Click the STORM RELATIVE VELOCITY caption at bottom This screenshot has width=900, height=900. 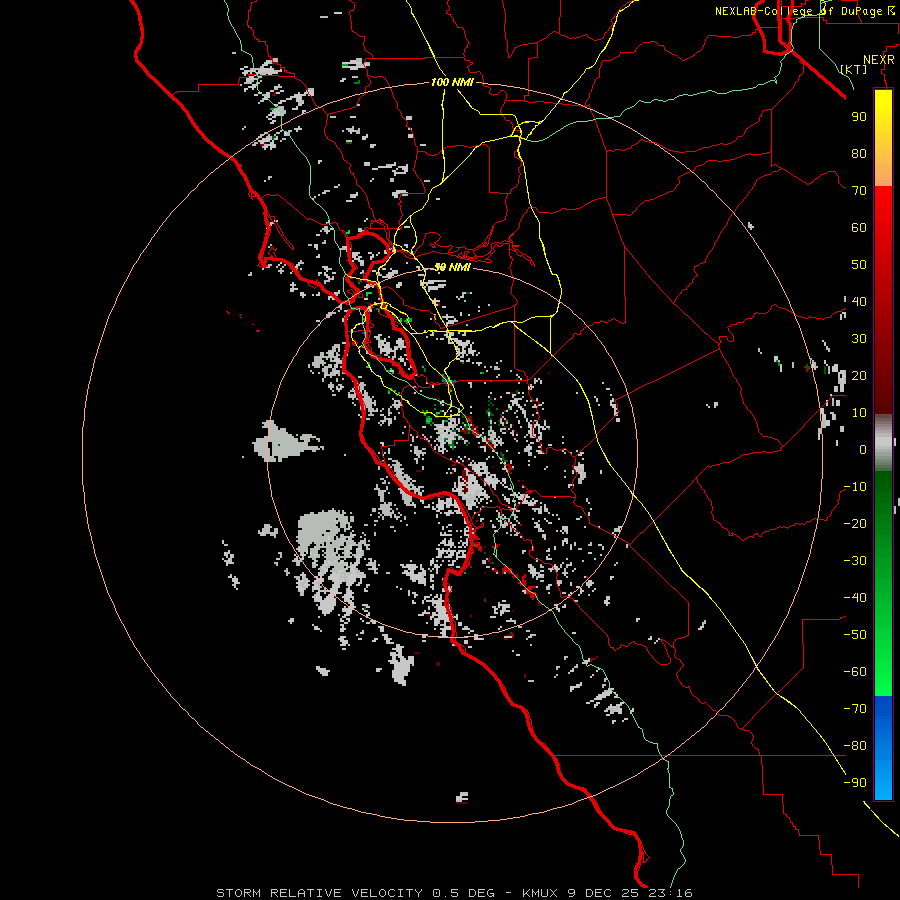[x=454, y=893]
